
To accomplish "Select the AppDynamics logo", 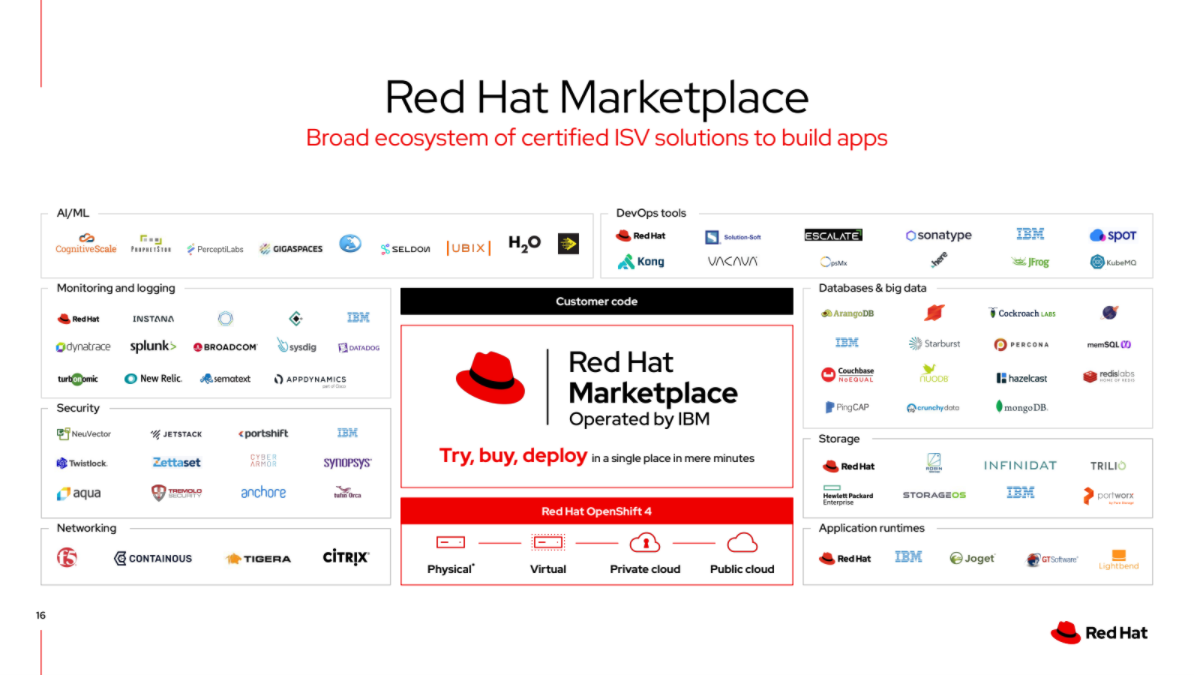I will [310, 379].
